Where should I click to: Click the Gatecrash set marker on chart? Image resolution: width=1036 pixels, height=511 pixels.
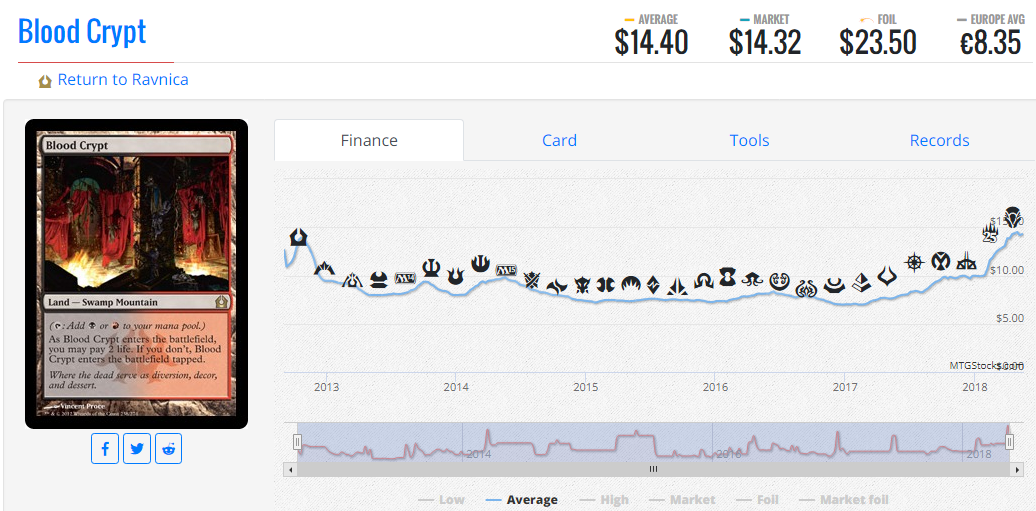pos(324,268)
